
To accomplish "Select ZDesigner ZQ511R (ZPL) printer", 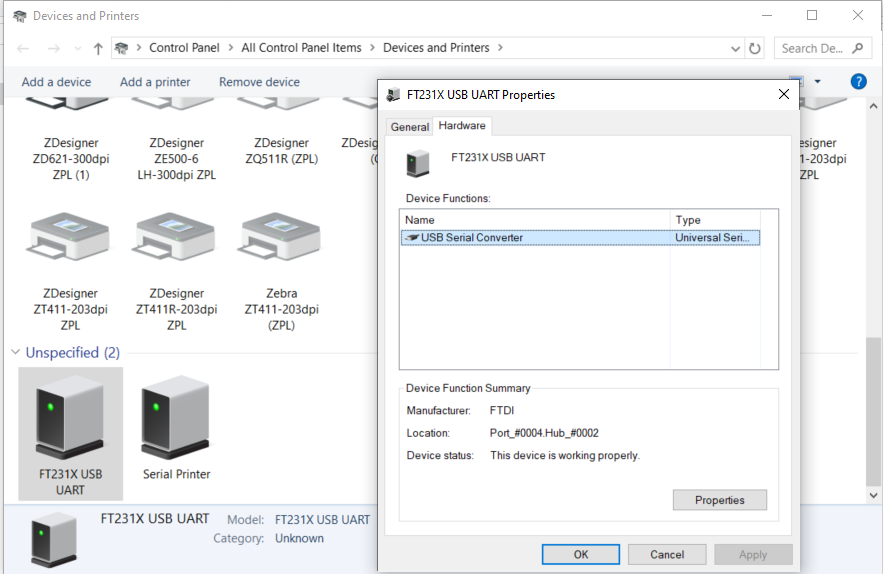I will coord(282,151).
